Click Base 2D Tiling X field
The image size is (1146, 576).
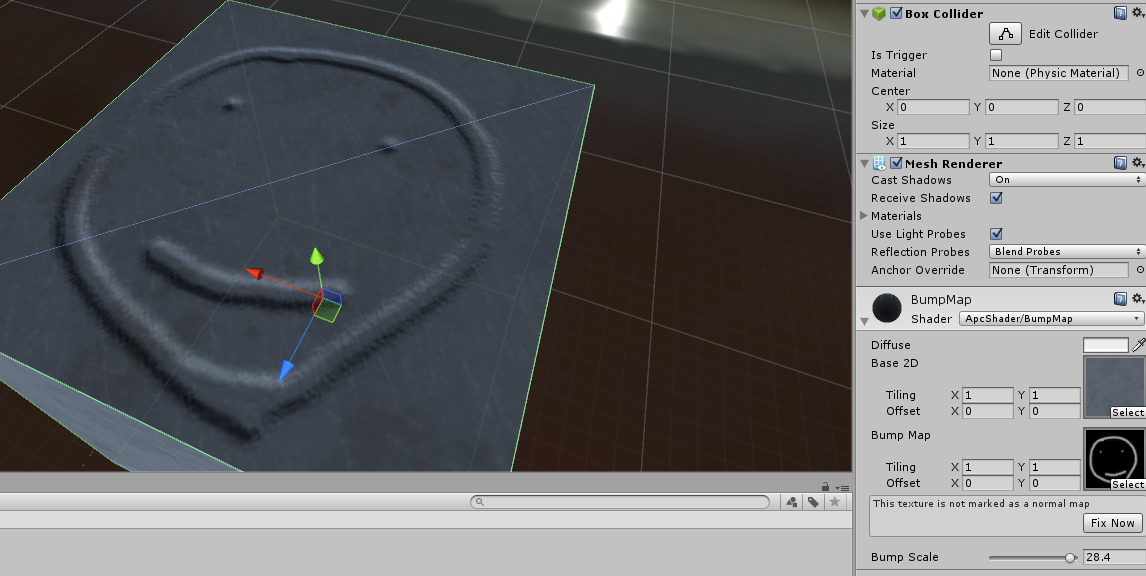(x=988, y=395)
